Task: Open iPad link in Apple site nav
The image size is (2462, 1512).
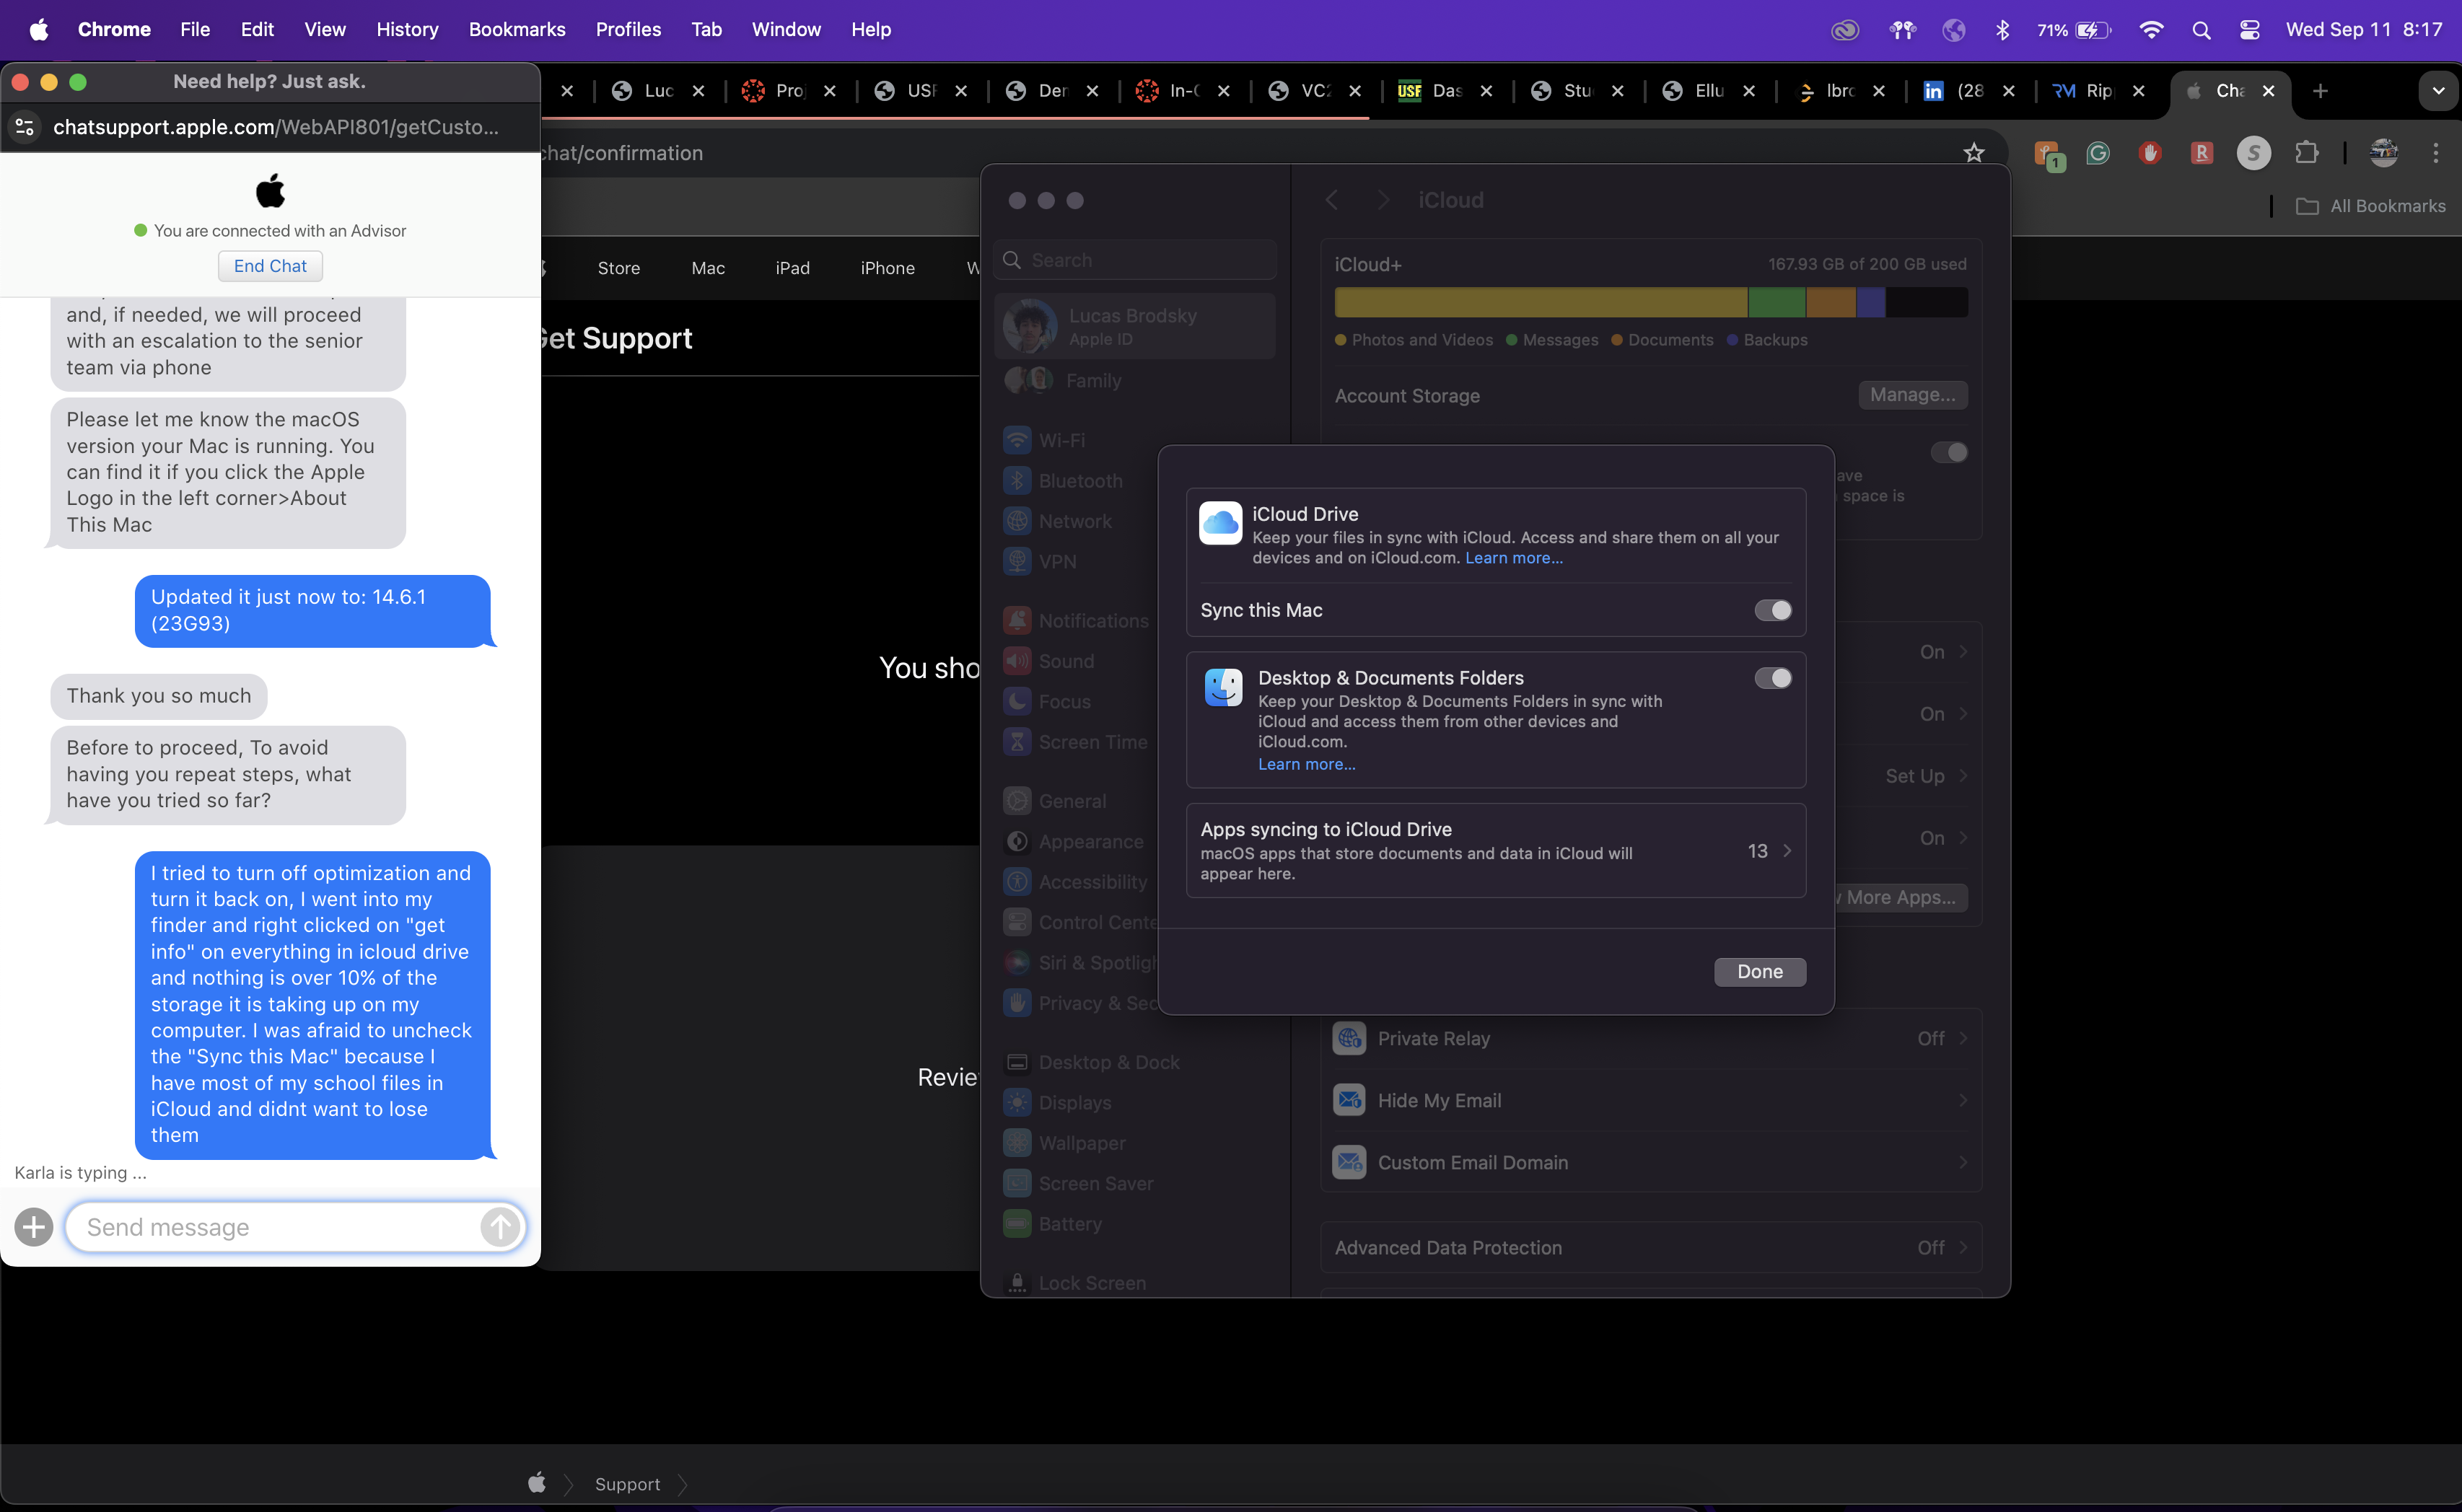Action: click(792, 268)
